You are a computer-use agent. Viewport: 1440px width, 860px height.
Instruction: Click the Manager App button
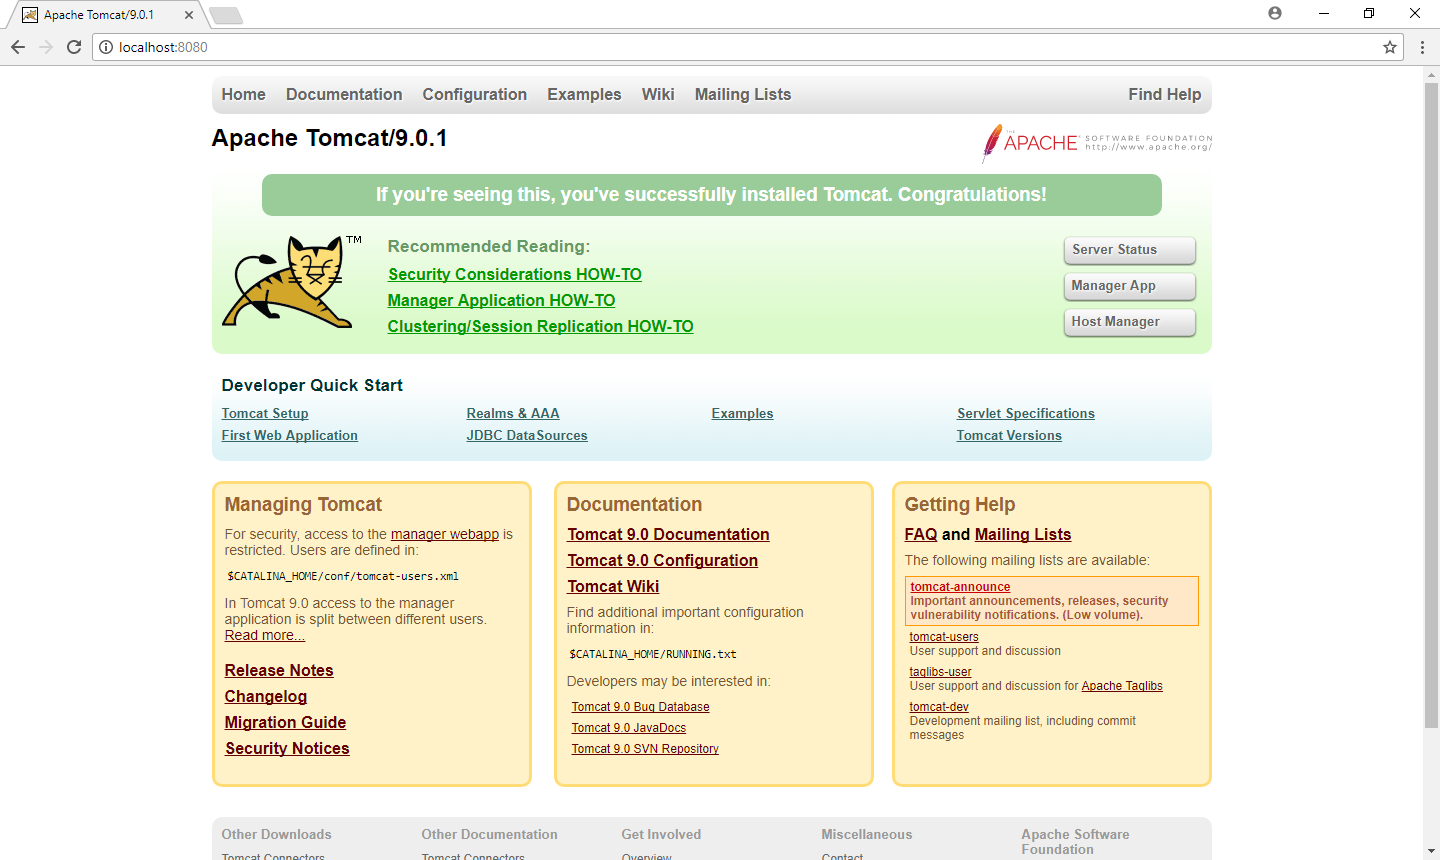[x=1129, y=286]
